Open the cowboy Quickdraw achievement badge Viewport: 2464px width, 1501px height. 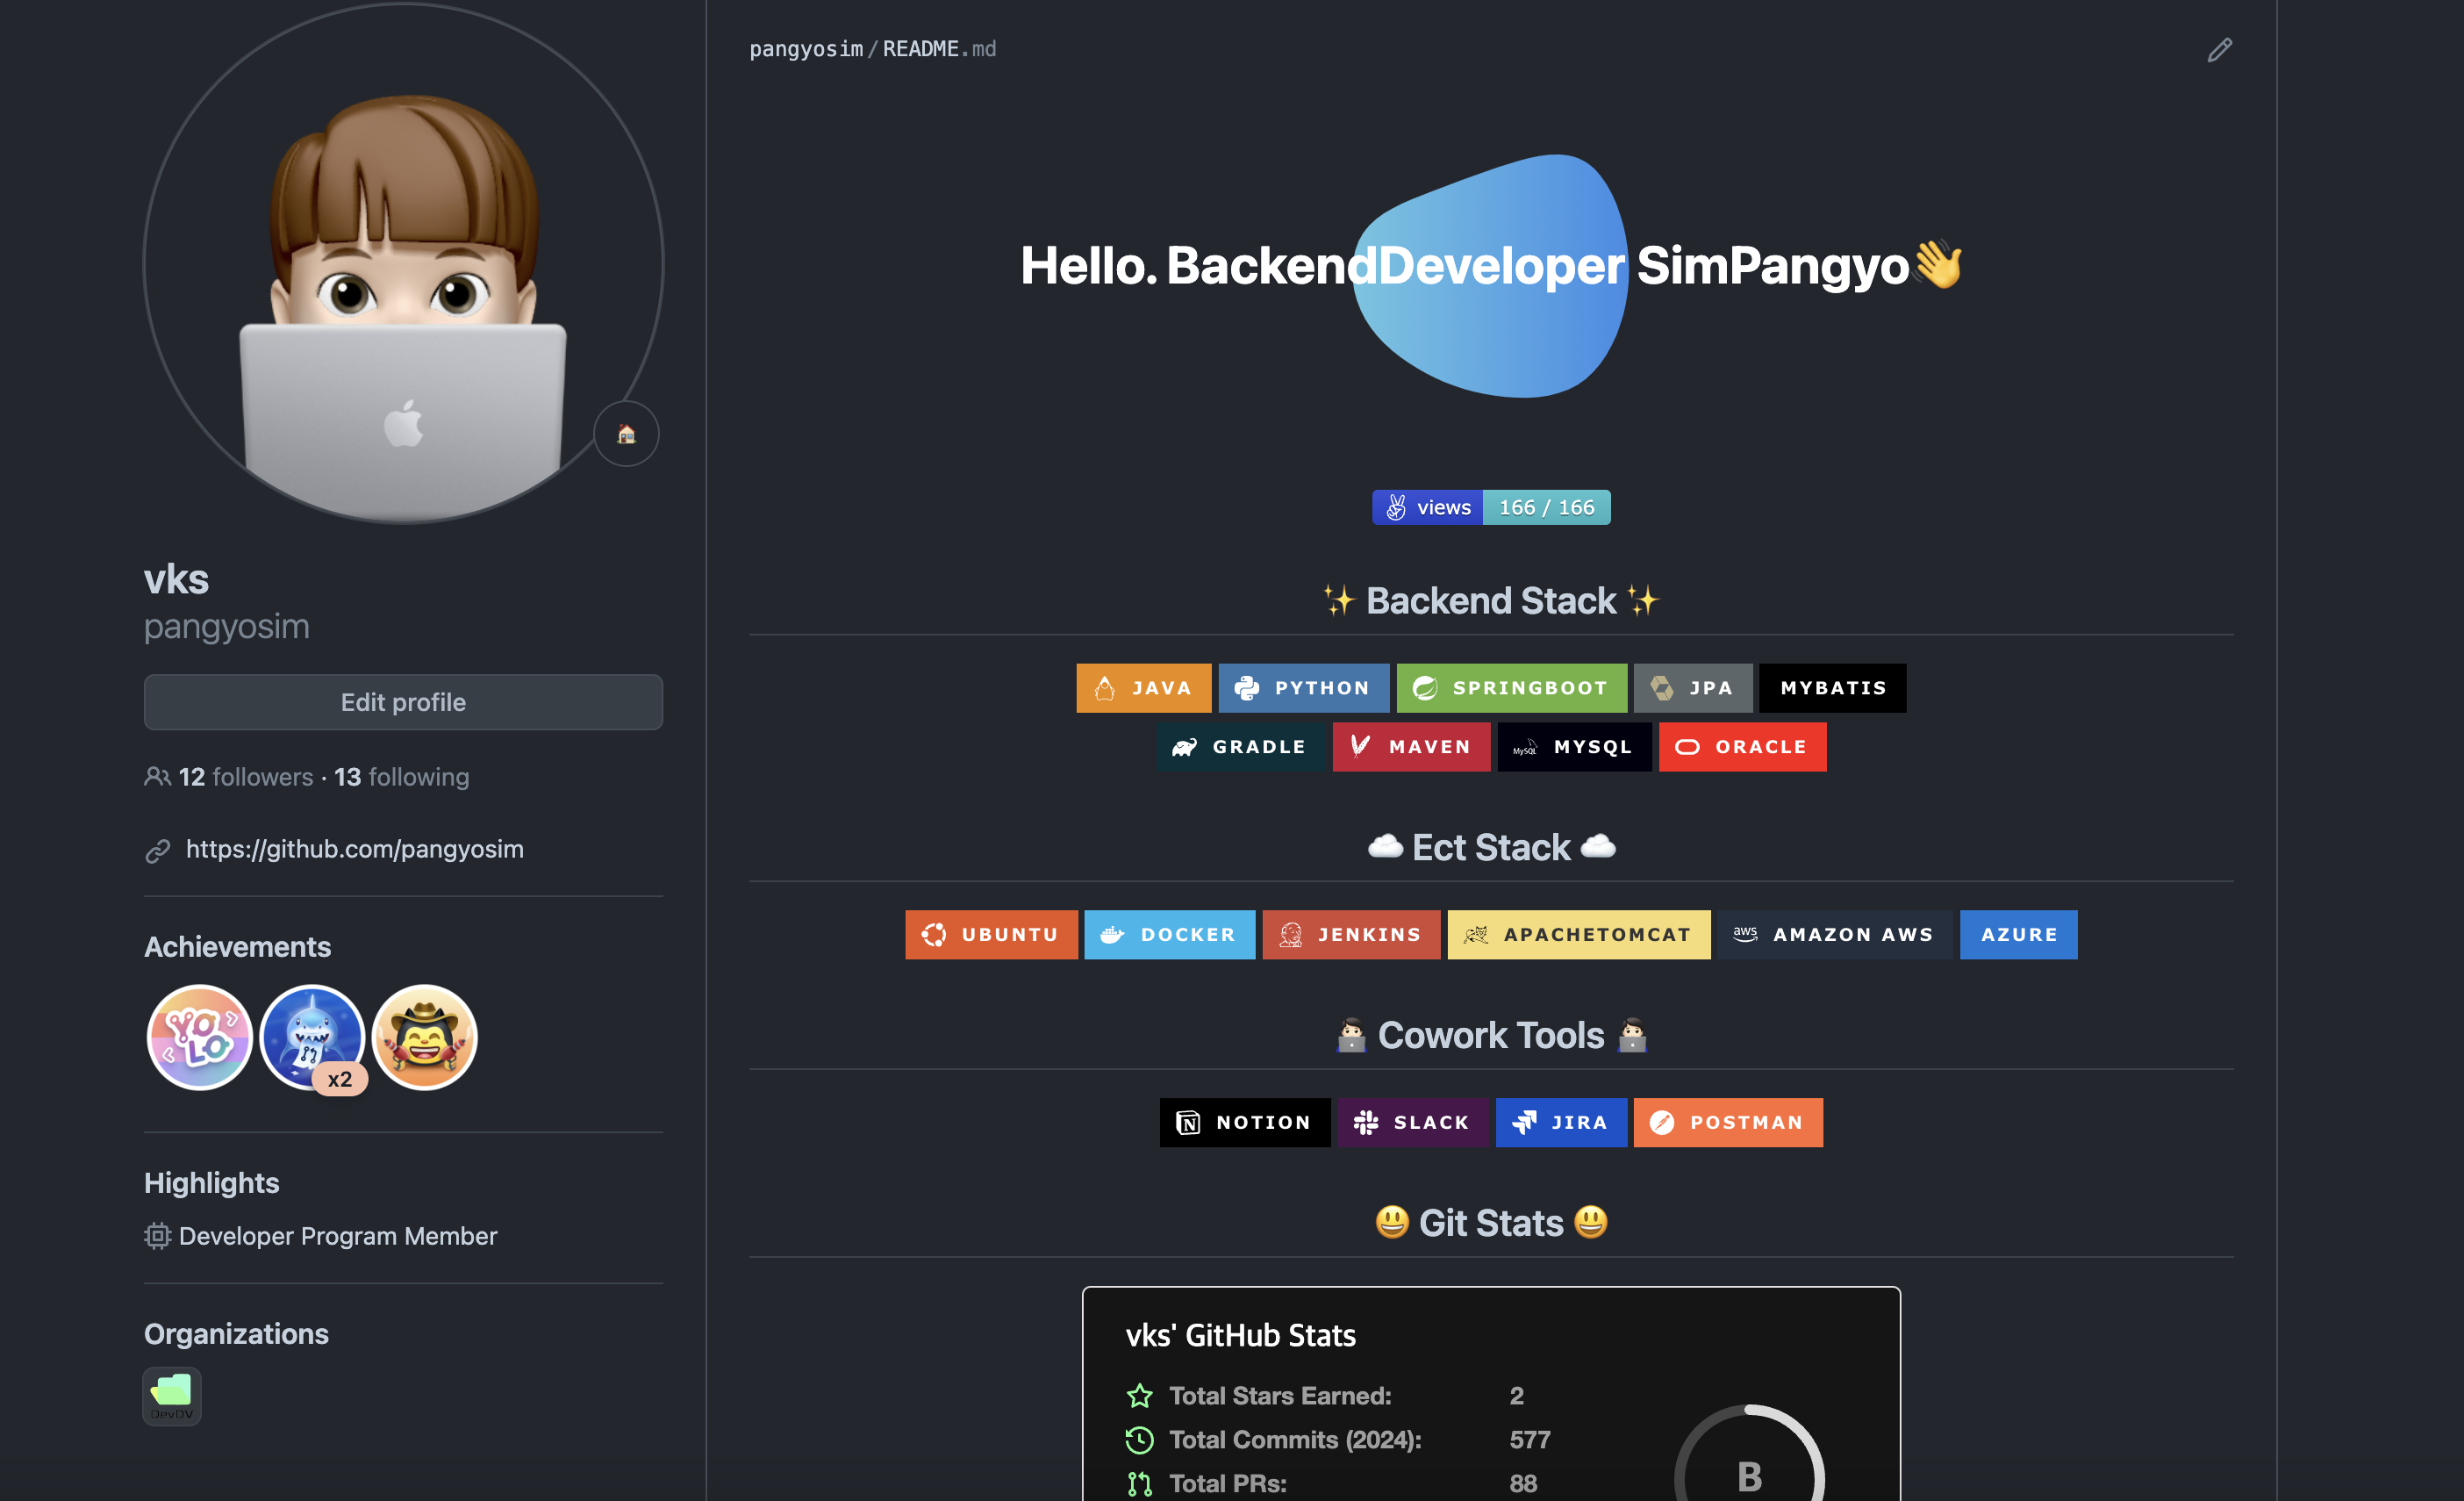click(425, 1037)
